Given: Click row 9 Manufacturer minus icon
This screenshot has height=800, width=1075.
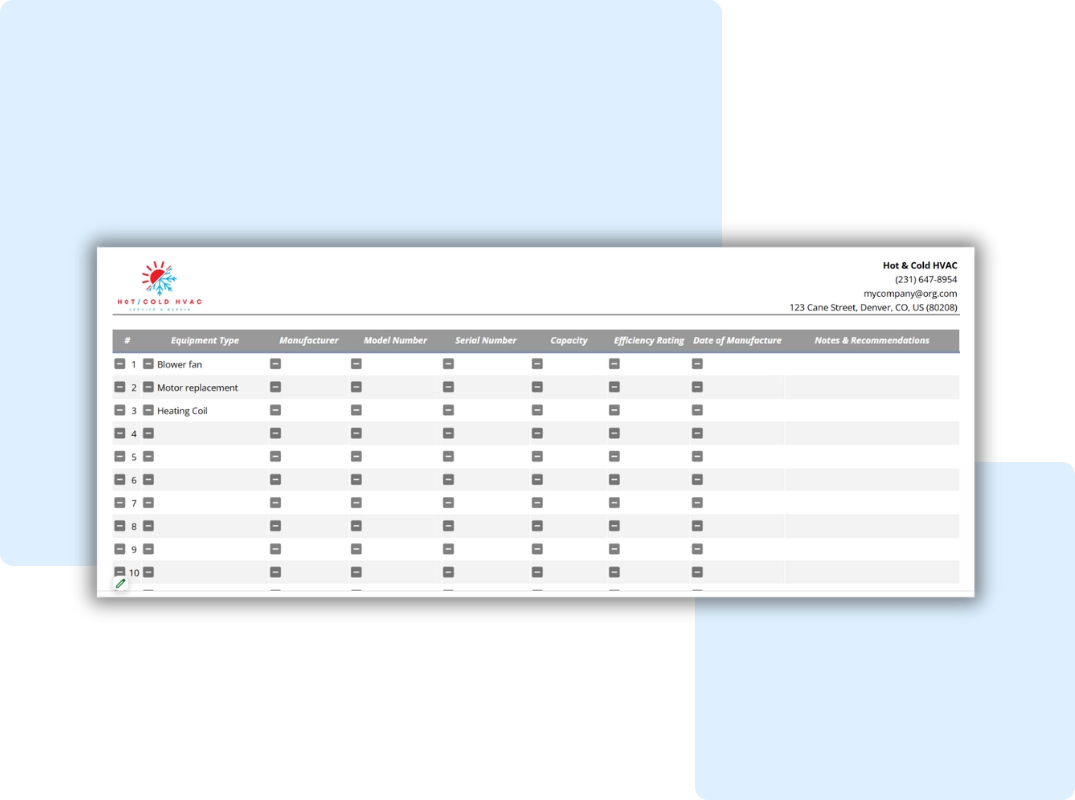Looking at the screenshot, I should (x=275, y=549).
